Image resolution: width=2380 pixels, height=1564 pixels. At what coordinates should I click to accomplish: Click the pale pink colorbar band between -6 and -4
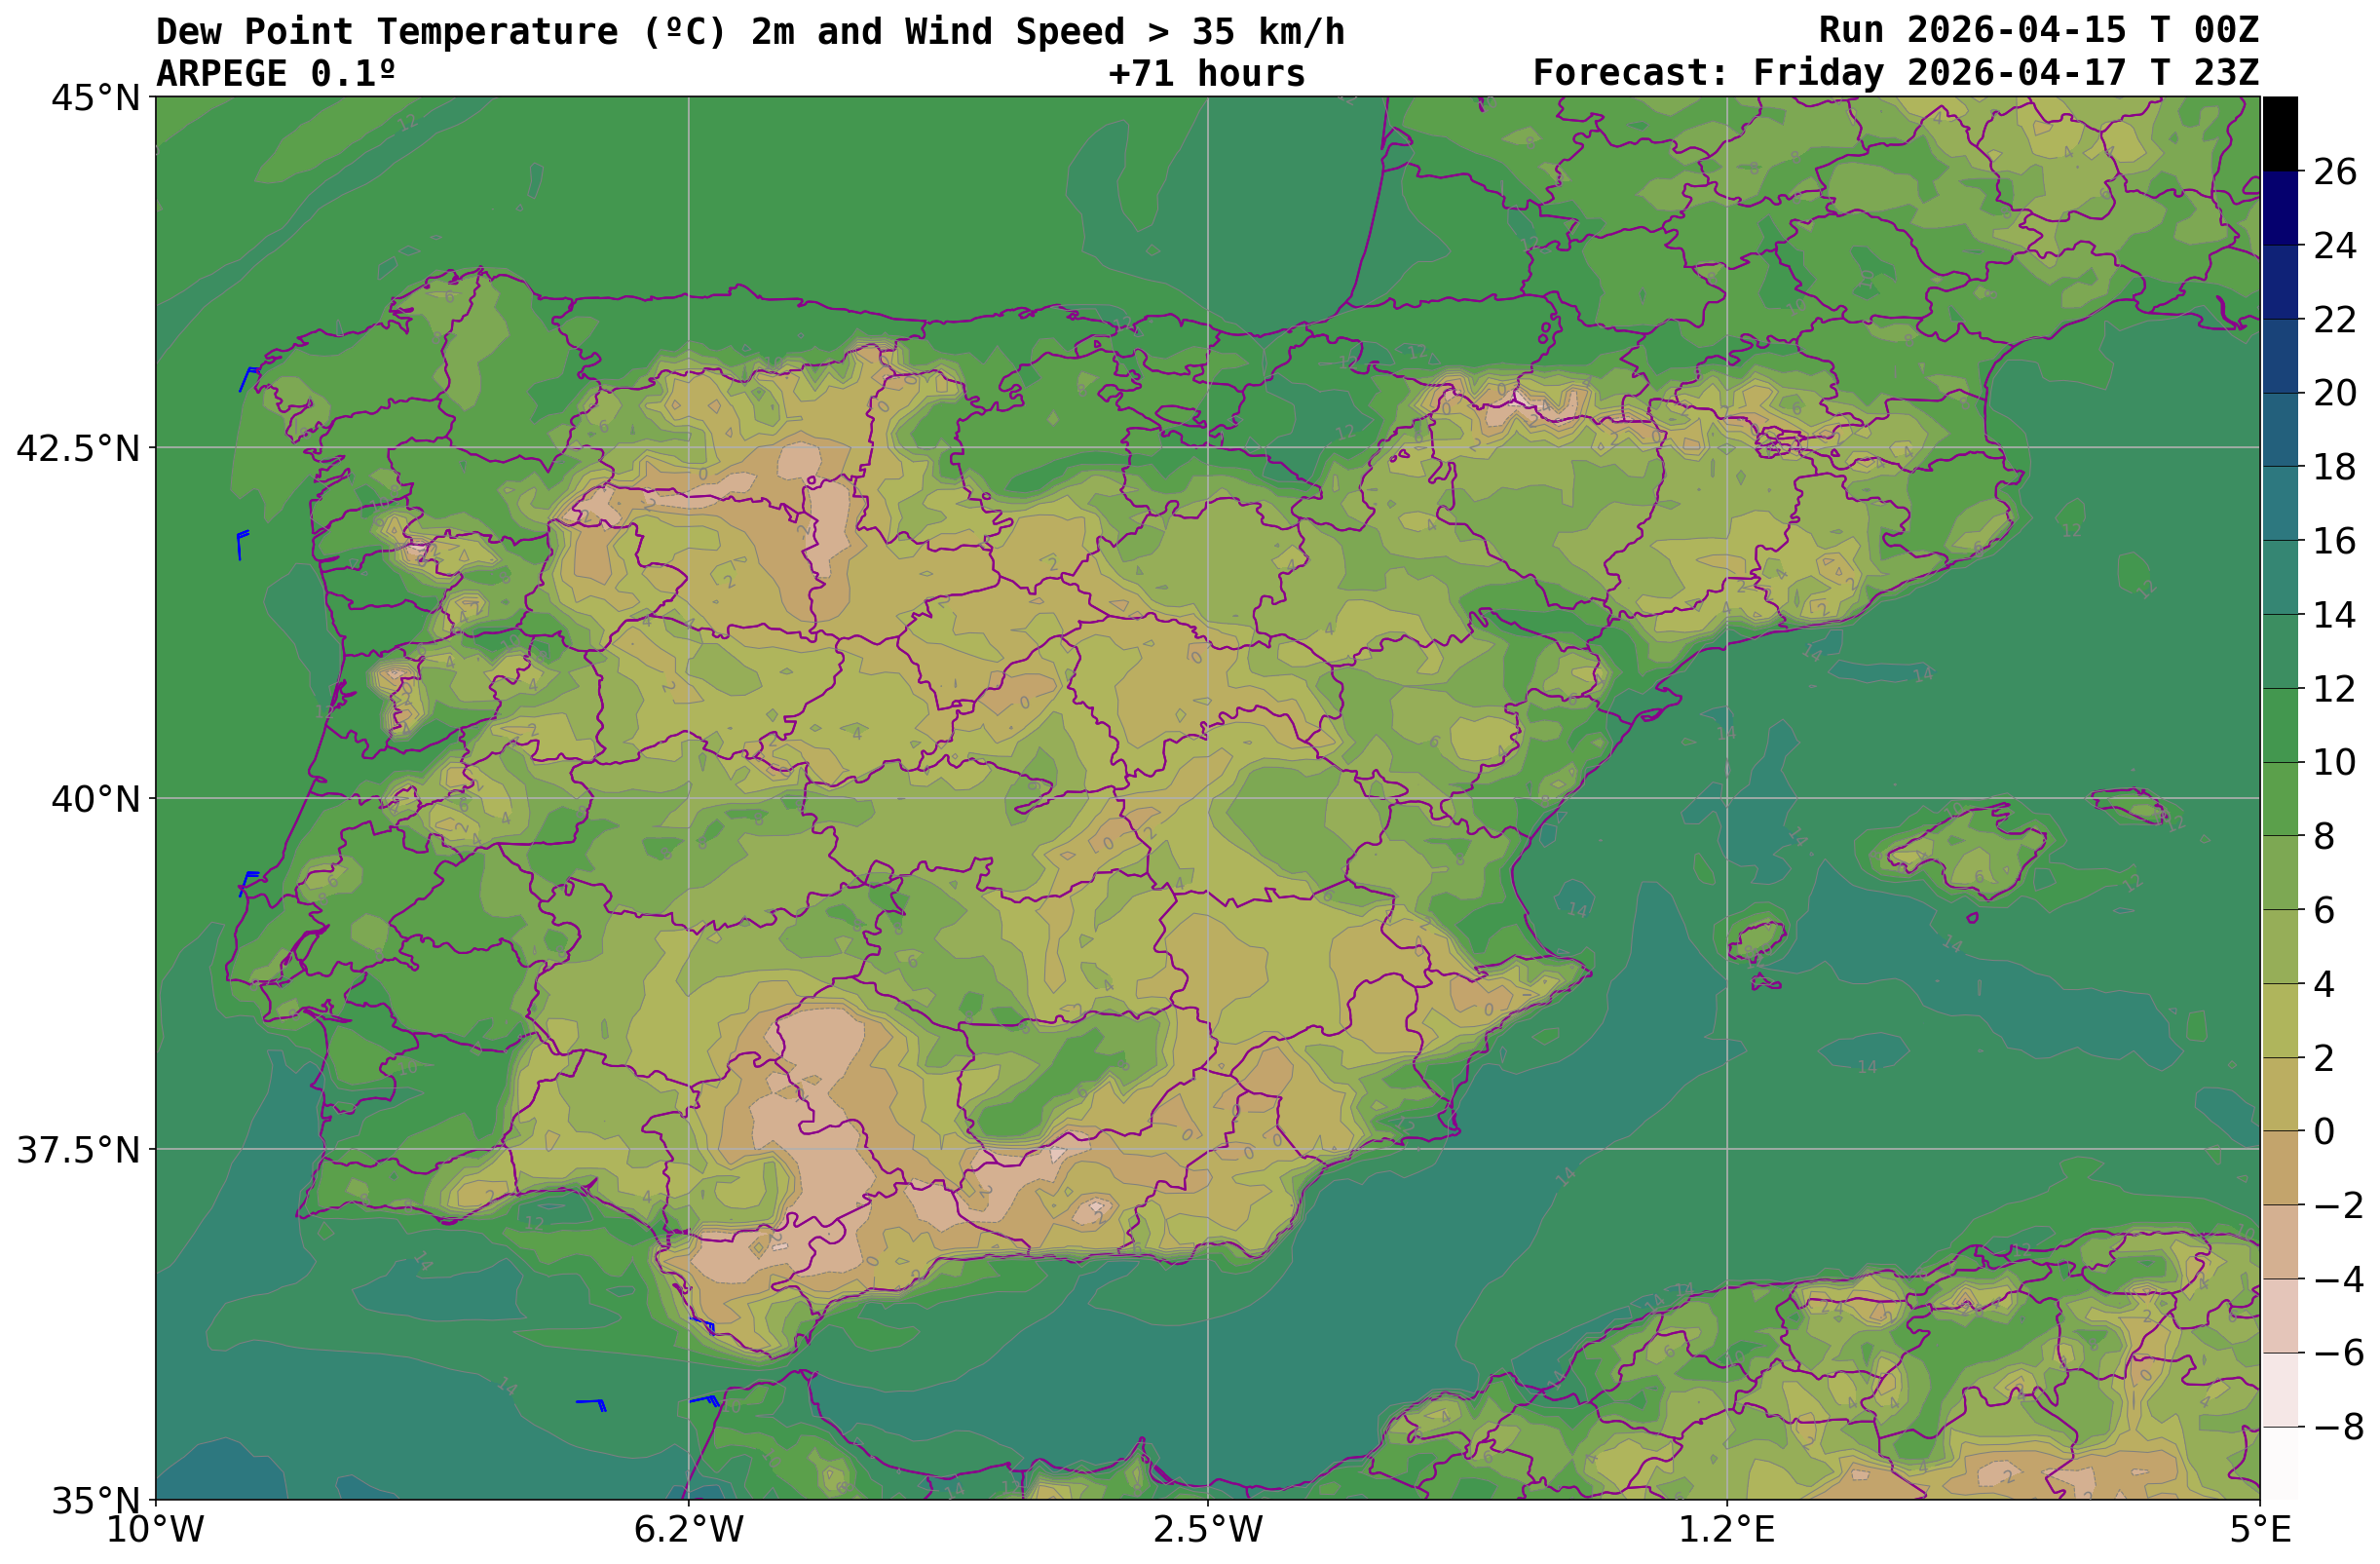point(2279,1315)
